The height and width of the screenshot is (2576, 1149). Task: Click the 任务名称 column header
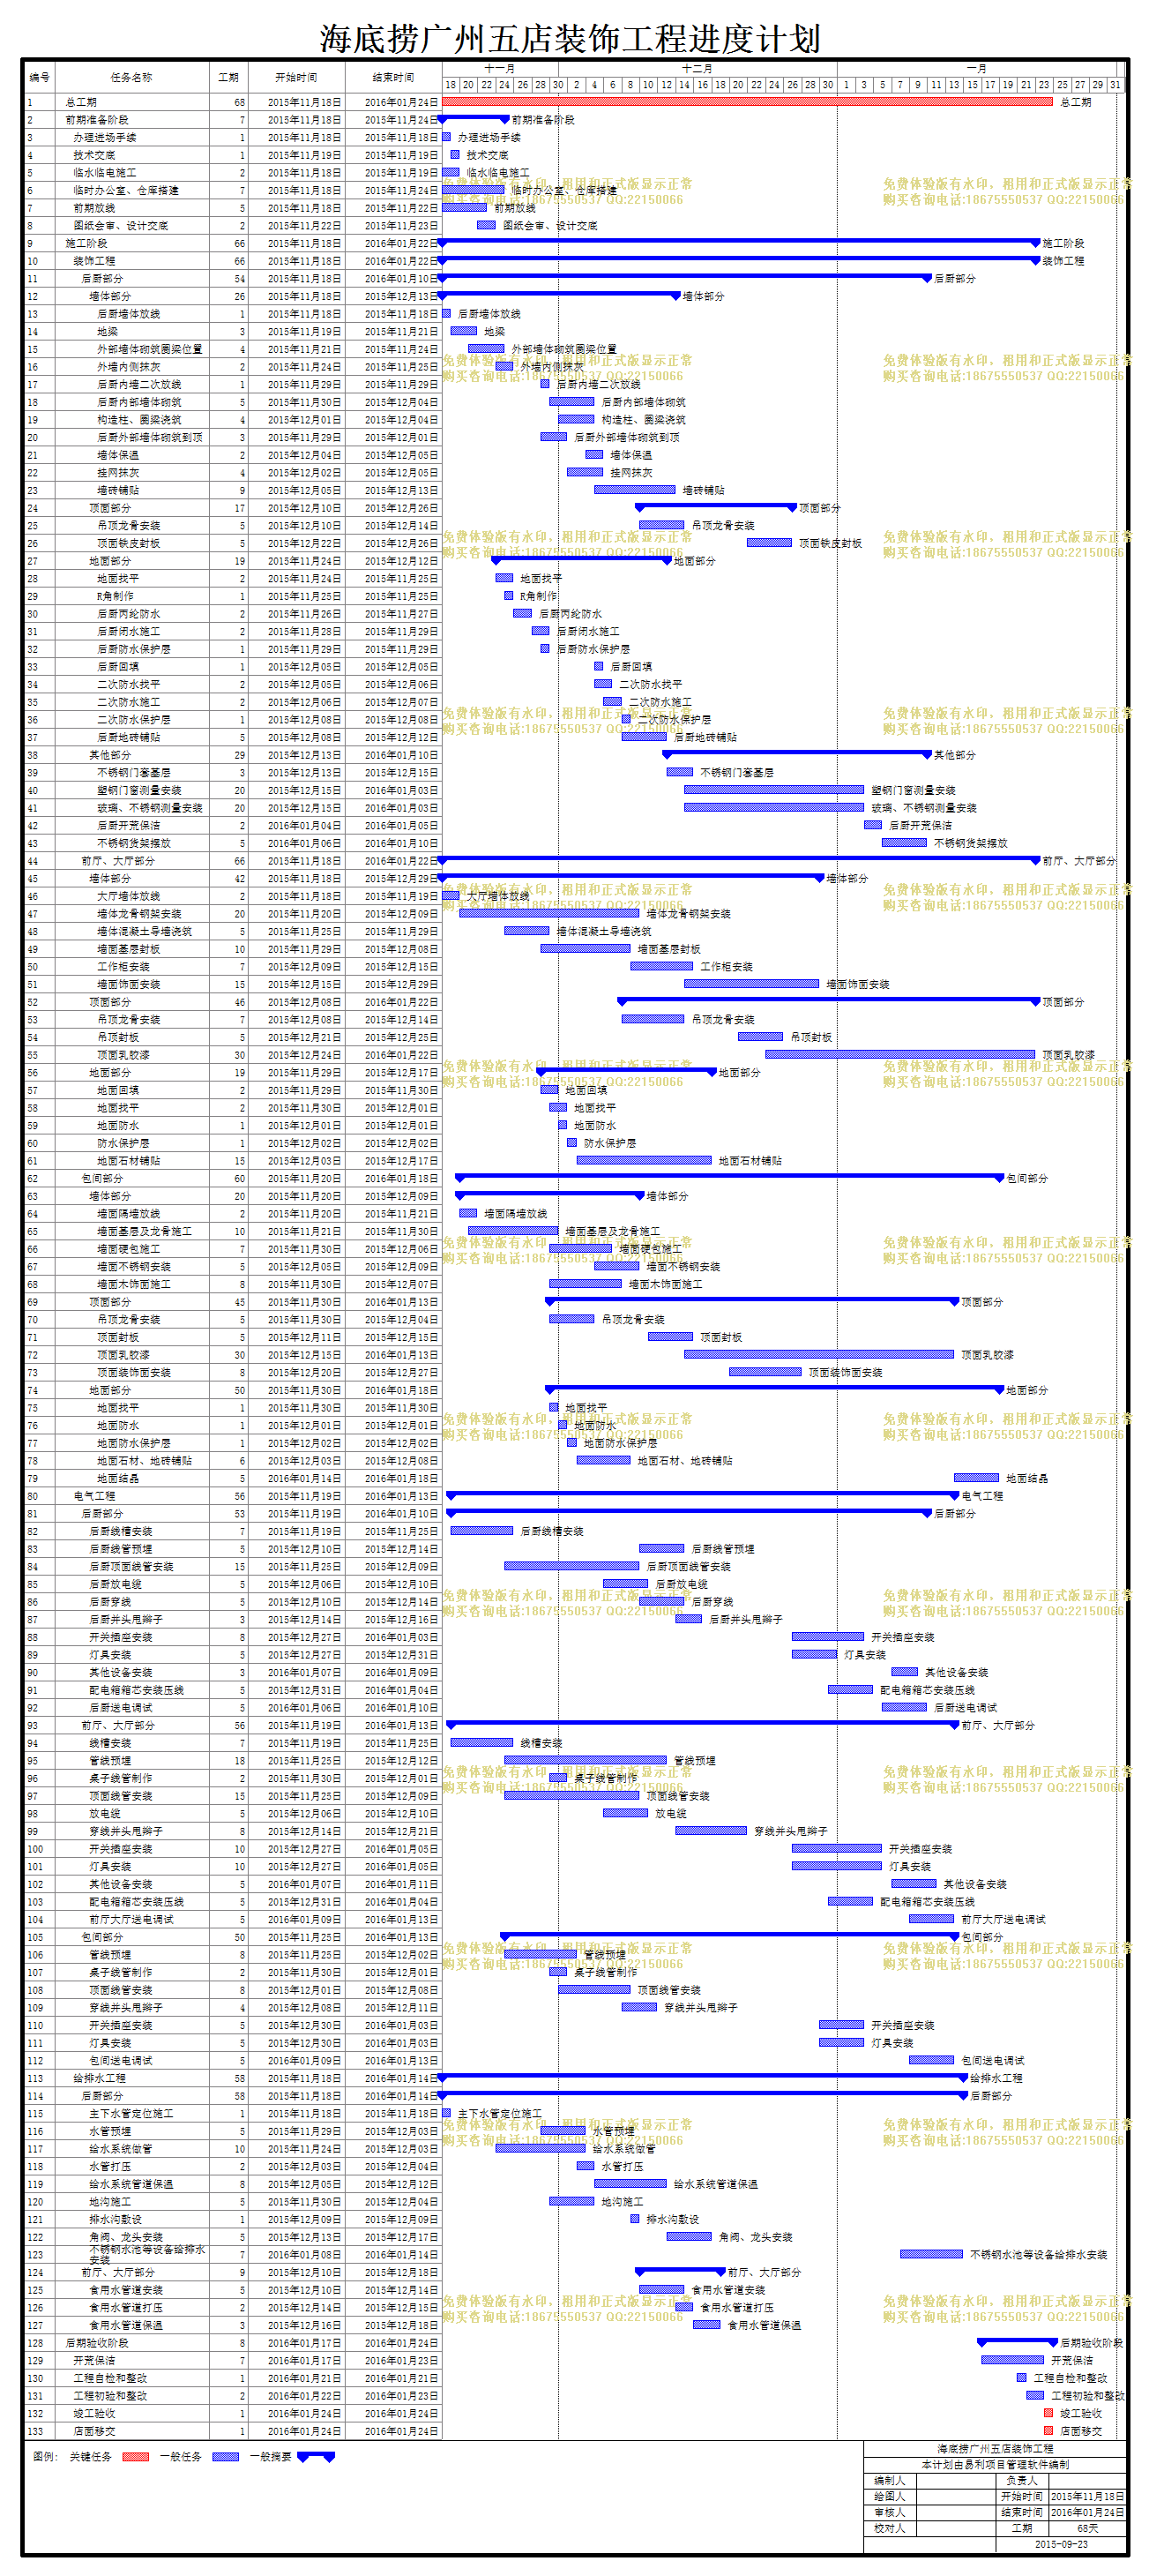(131, 77)
